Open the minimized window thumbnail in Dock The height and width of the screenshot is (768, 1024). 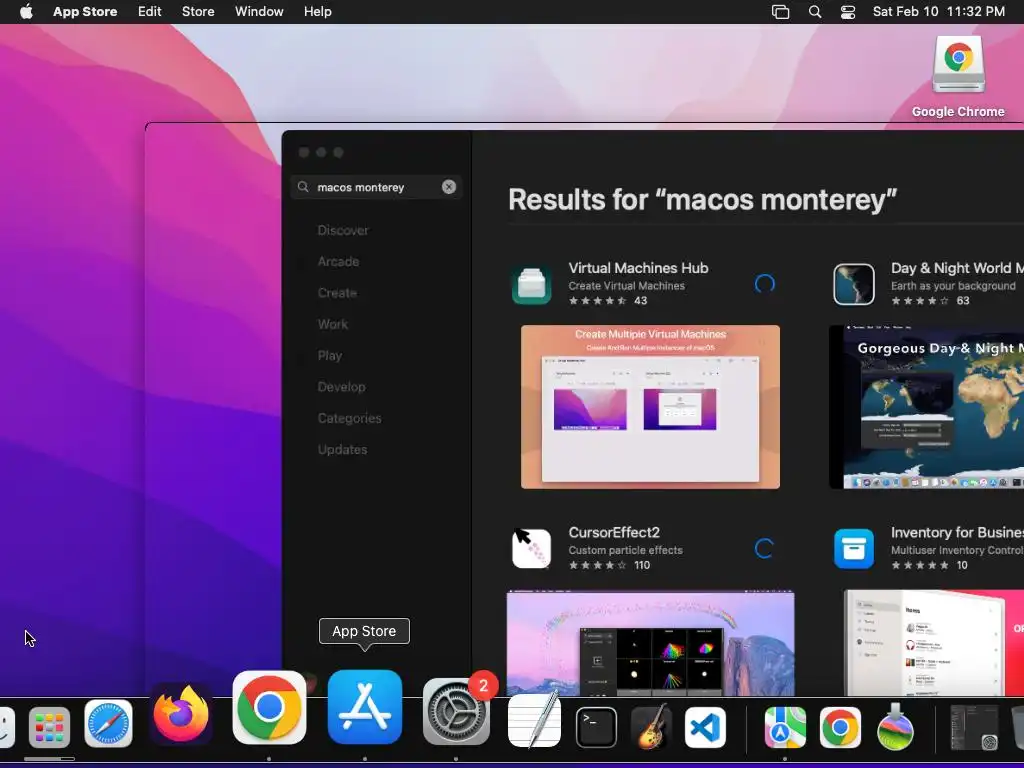pyautogui.click(x=974, y=727)
